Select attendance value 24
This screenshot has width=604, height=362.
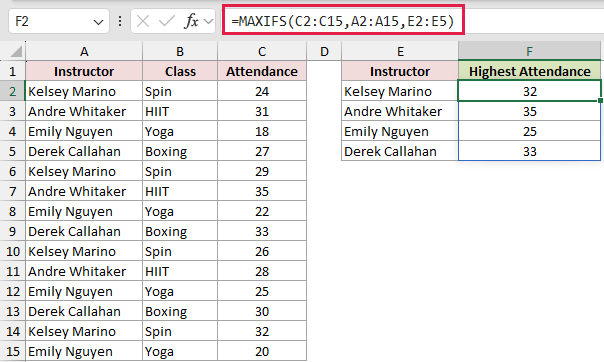coord(262,91)
